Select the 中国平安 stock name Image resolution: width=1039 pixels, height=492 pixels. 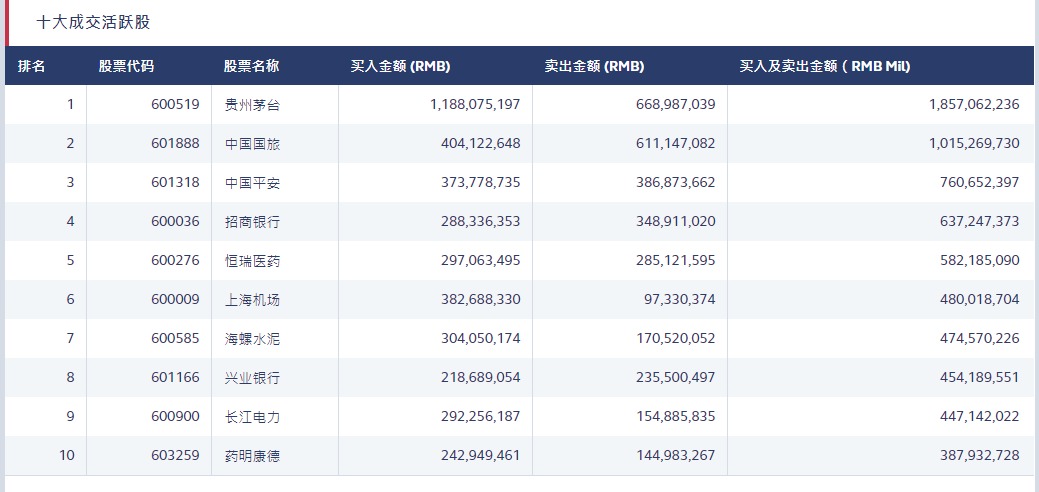252,182
